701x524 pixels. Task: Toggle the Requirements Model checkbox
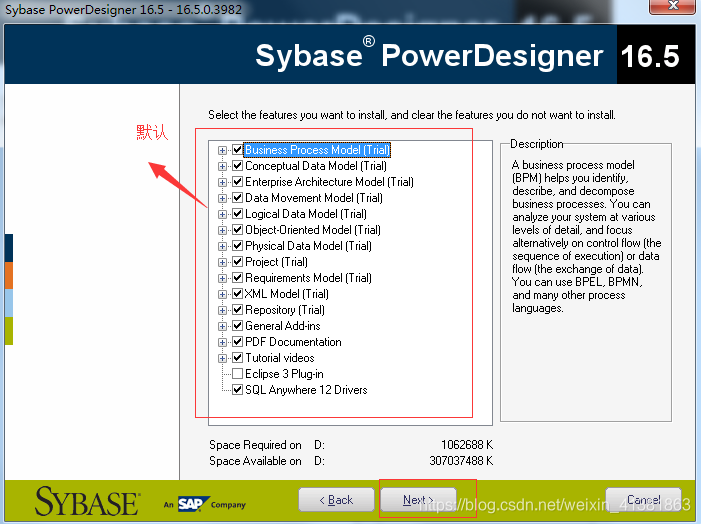[x=237, y=278]
